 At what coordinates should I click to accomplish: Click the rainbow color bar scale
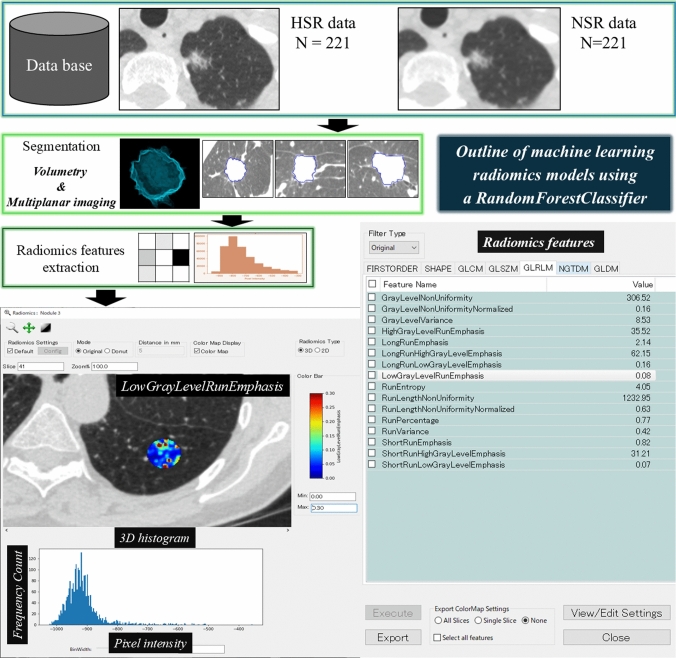pos(316,436)
